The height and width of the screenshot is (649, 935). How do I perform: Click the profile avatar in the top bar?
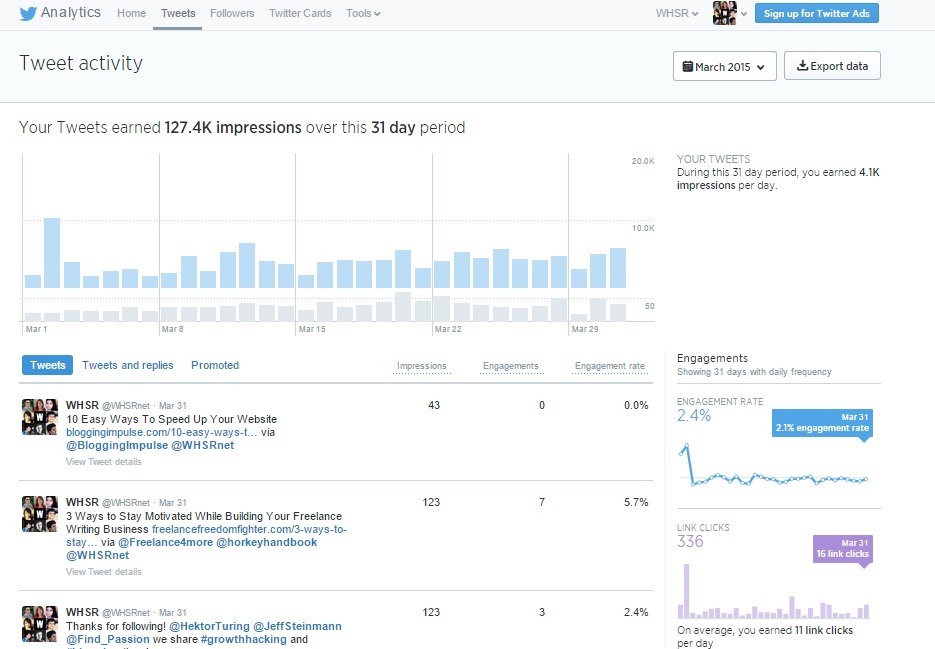coord(724,13)
